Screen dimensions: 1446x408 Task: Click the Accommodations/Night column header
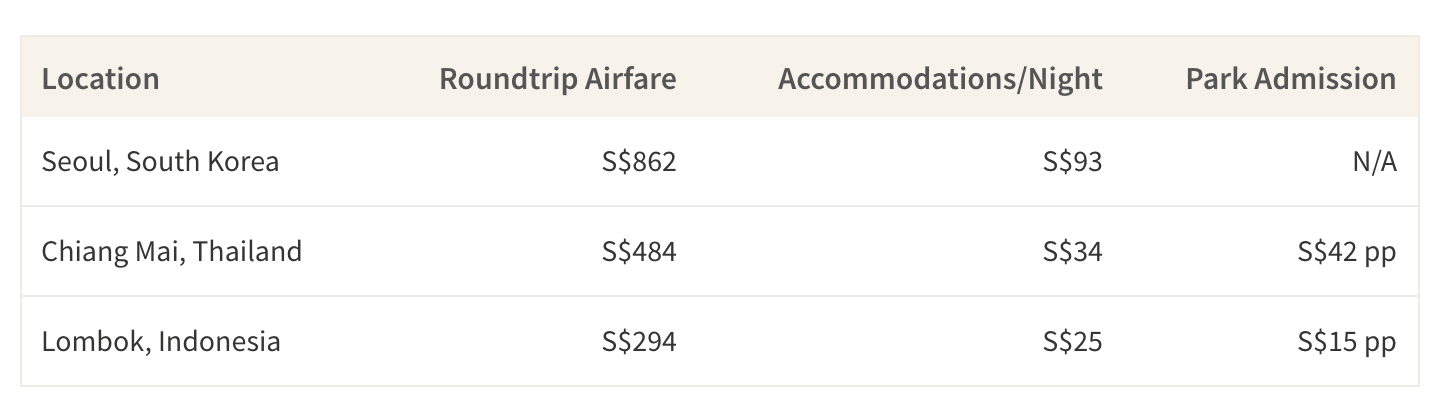[x=940, y=79]
